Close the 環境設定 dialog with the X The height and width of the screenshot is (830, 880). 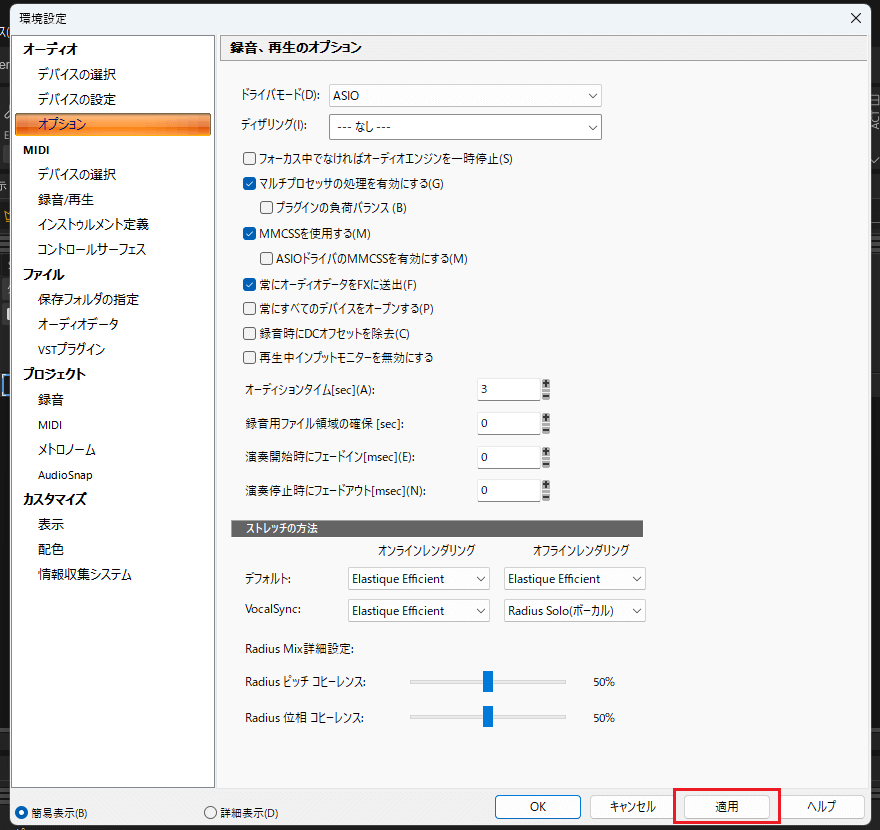(x=855, y=18)
